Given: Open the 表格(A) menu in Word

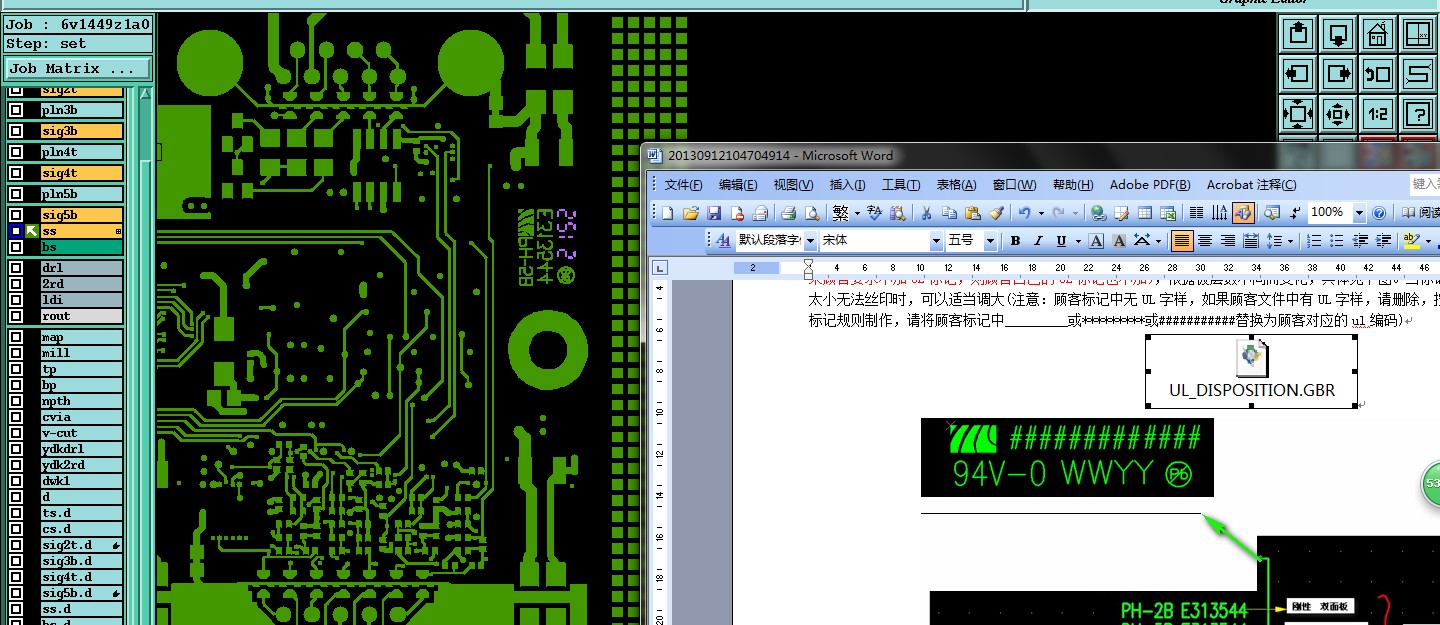Looking at the screenshot, I should [x=956, y=185].
